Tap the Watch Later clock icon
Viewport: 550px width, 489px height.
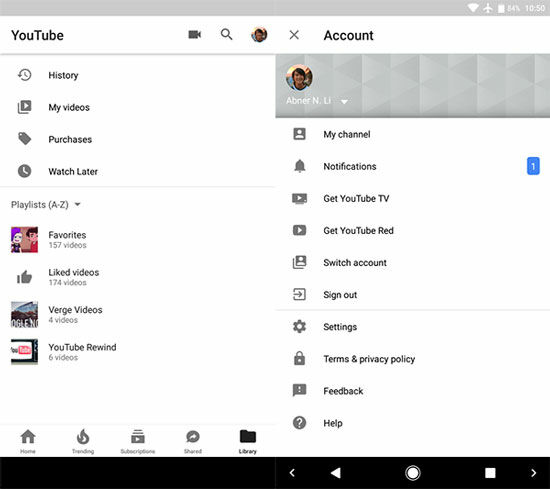click(25, 171)
